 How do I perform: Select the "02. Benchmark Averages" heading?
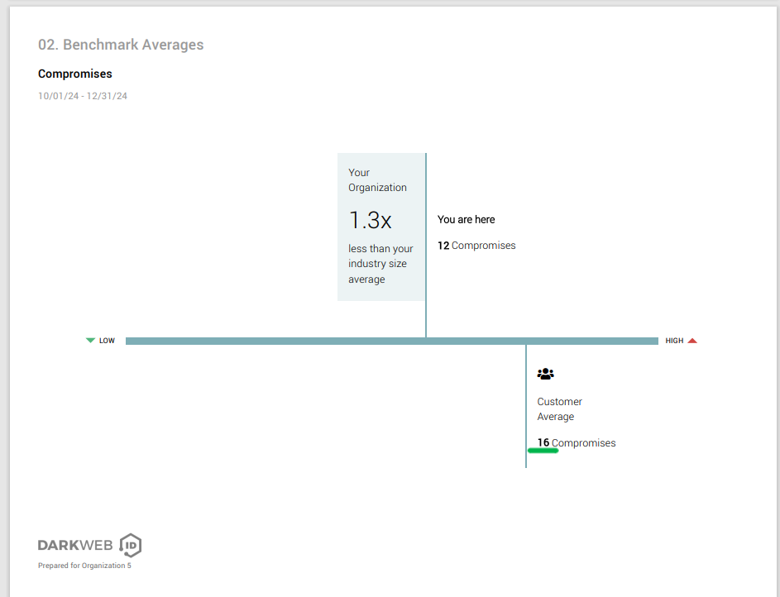pyautogui.click(x=120, y=45)
